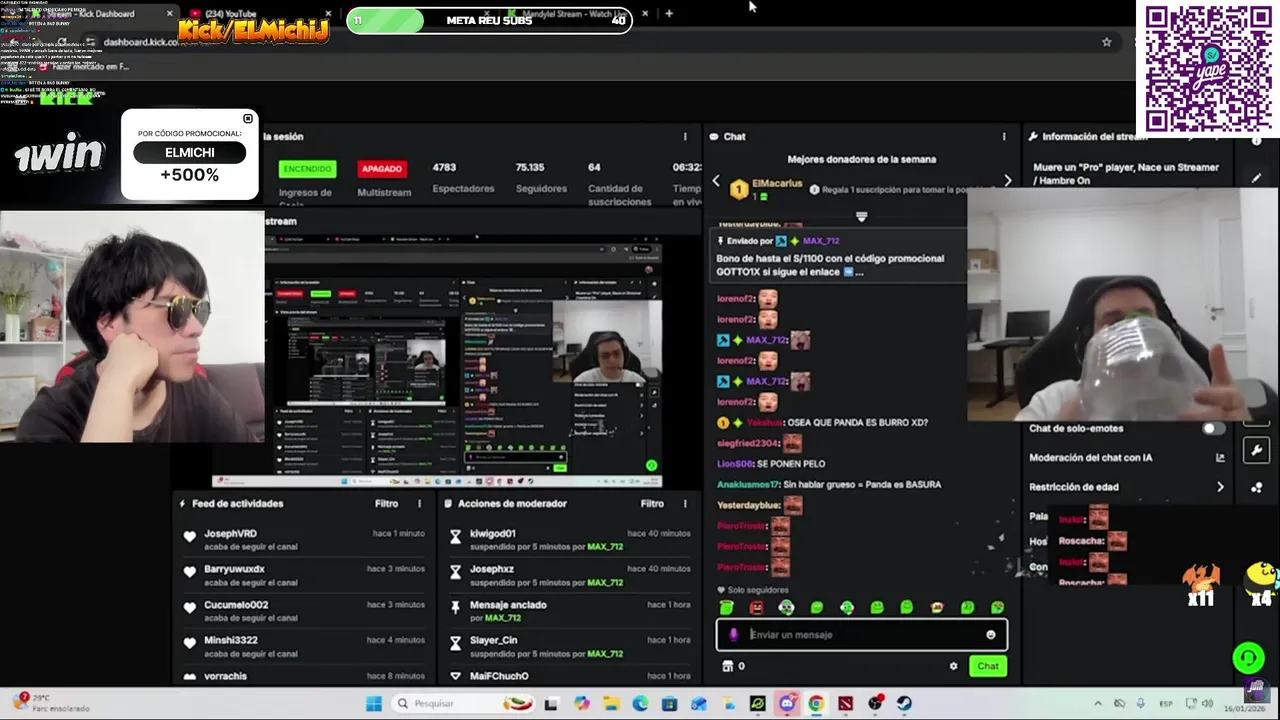Click ElMacarius top donor name
Viewport: 1280px width, 720px height.
point(777,185)
